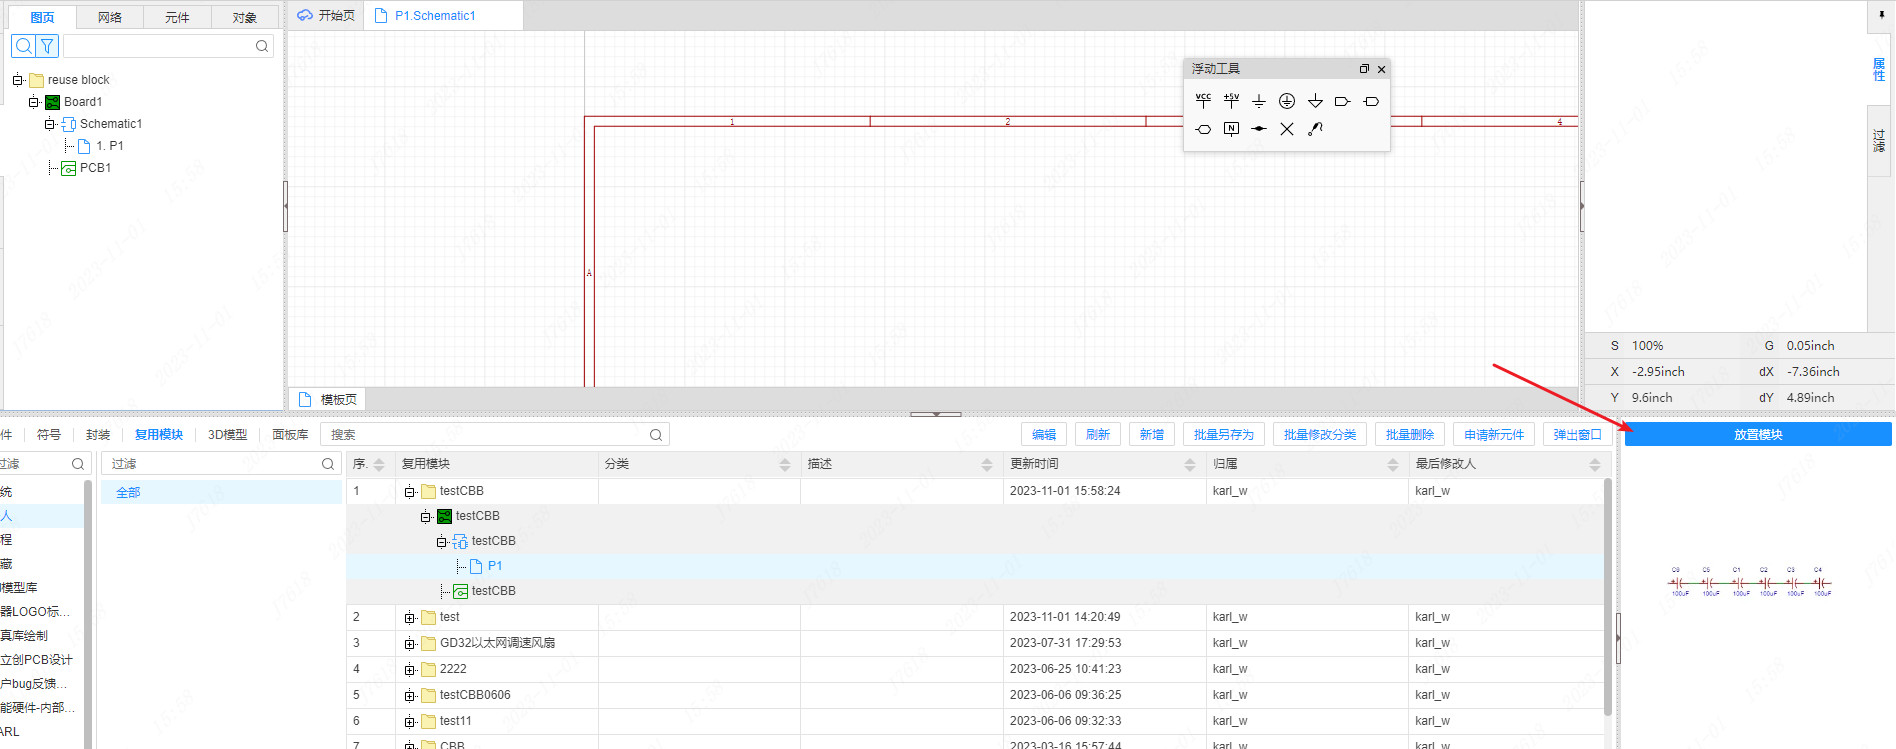Open the 符号 library tab
The image size is (1896, 749).
(x=49, y=435)
